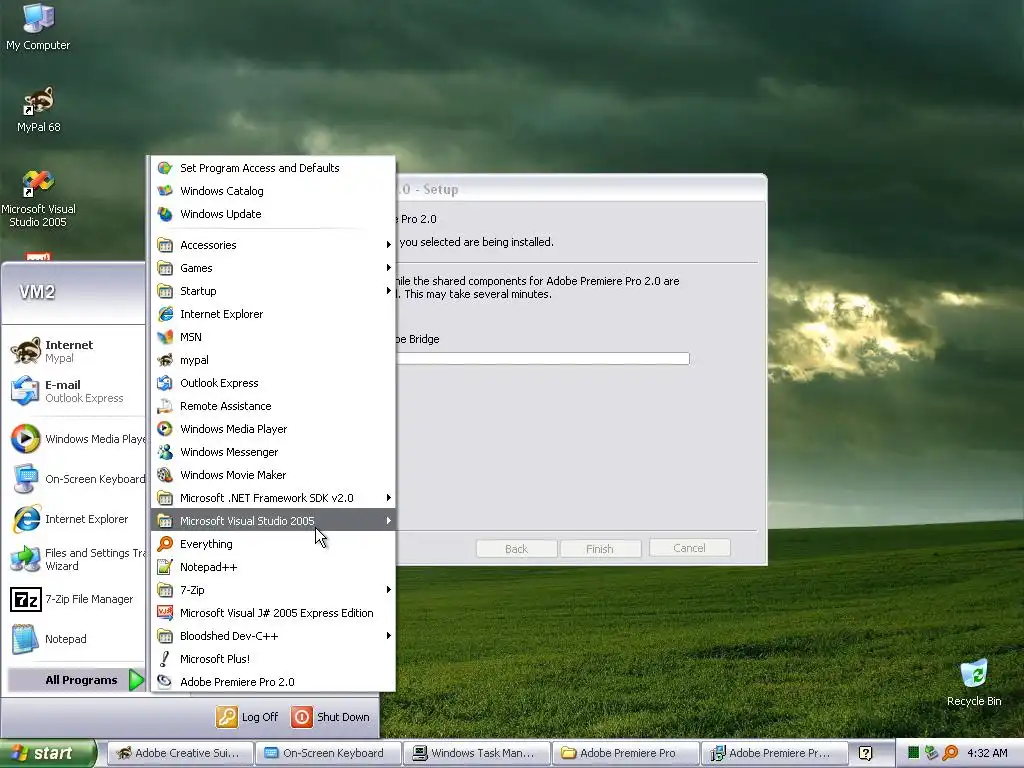This screenshot has height=768, width=1024.
Task: Expand the Games submenu arrow
Action: point(389,268)
